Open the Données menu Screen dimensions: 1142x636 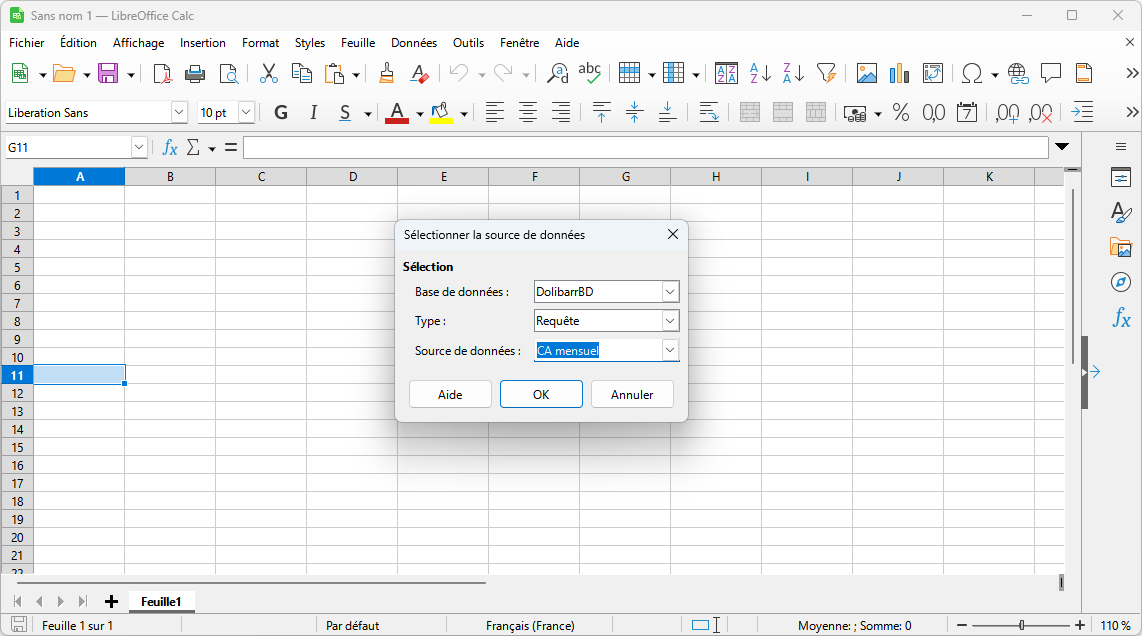[413, 43]
